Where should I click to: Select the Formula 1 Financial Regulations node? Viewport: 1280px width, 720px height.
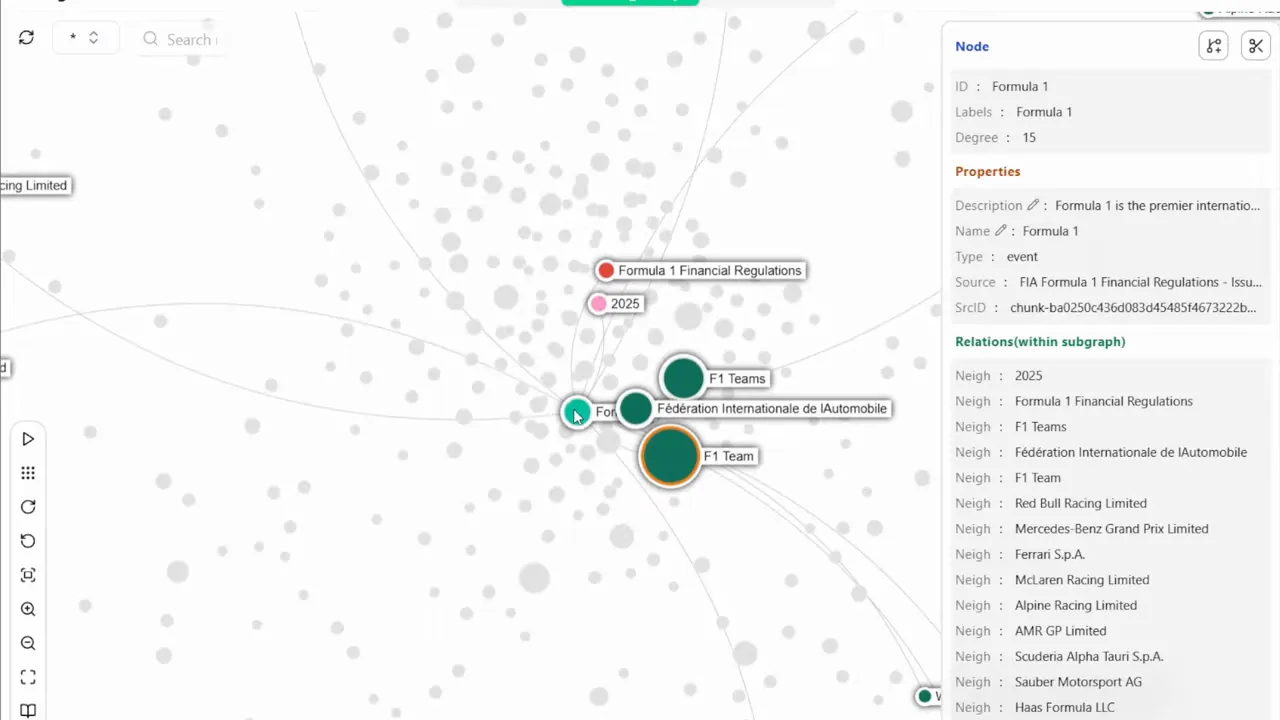[x=606, y=270]
